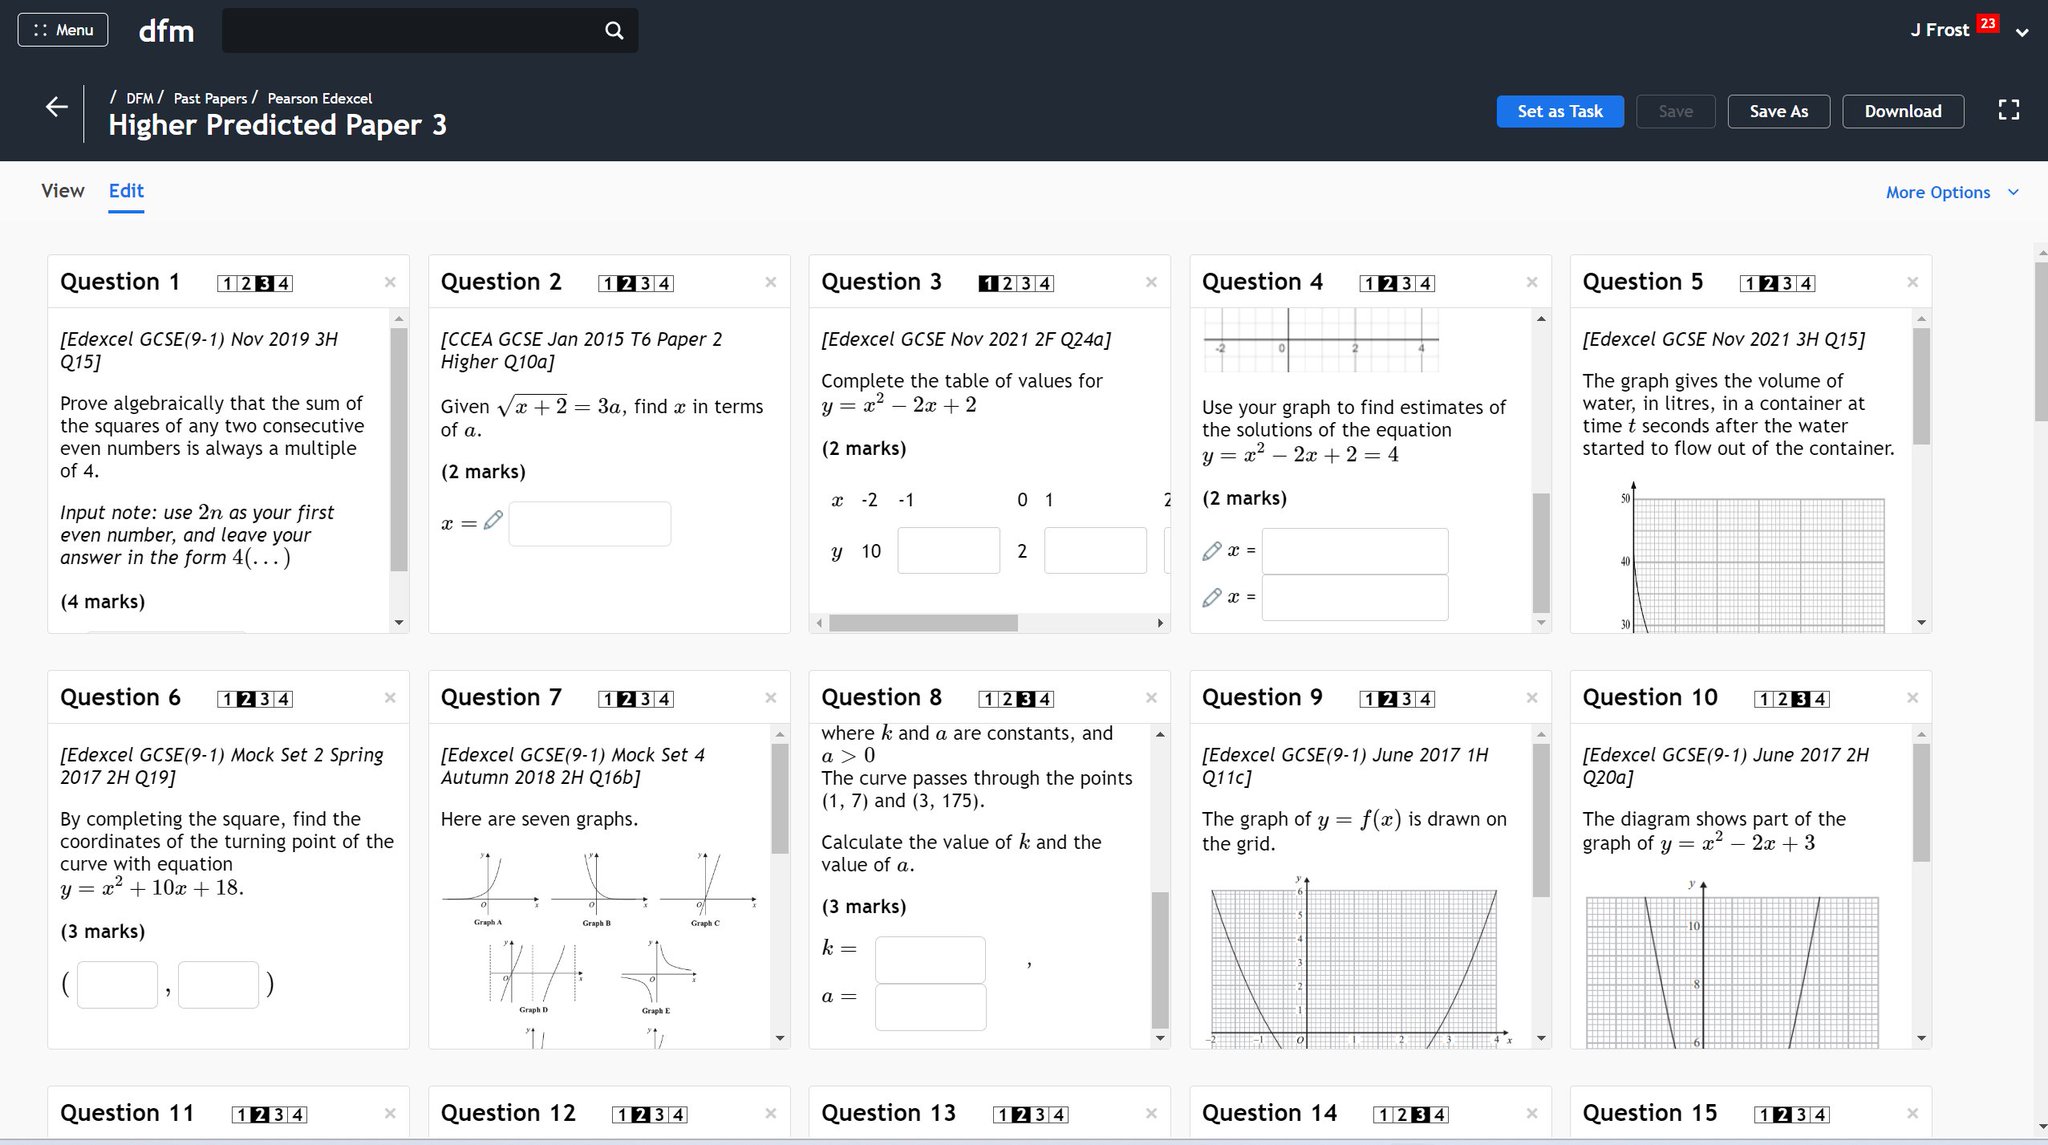Enter fullscreen with the expand icon
The width and height of the screenshot is (2048, 1145).
point(2008,110)
